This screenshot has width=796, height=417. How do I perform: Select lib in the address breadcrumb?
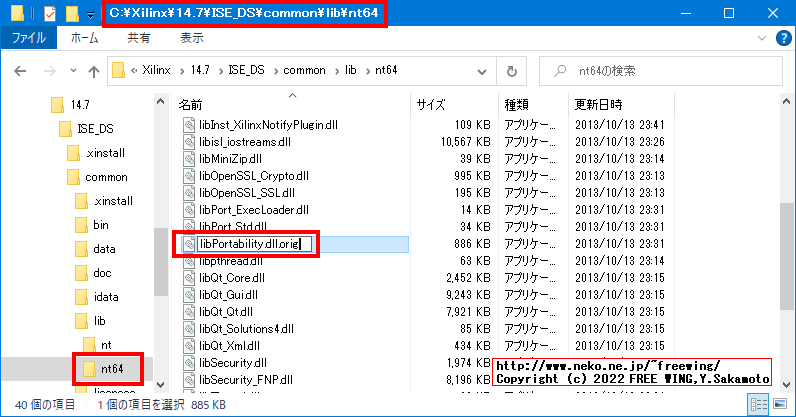pyautogui.click(x=351, y=70)
